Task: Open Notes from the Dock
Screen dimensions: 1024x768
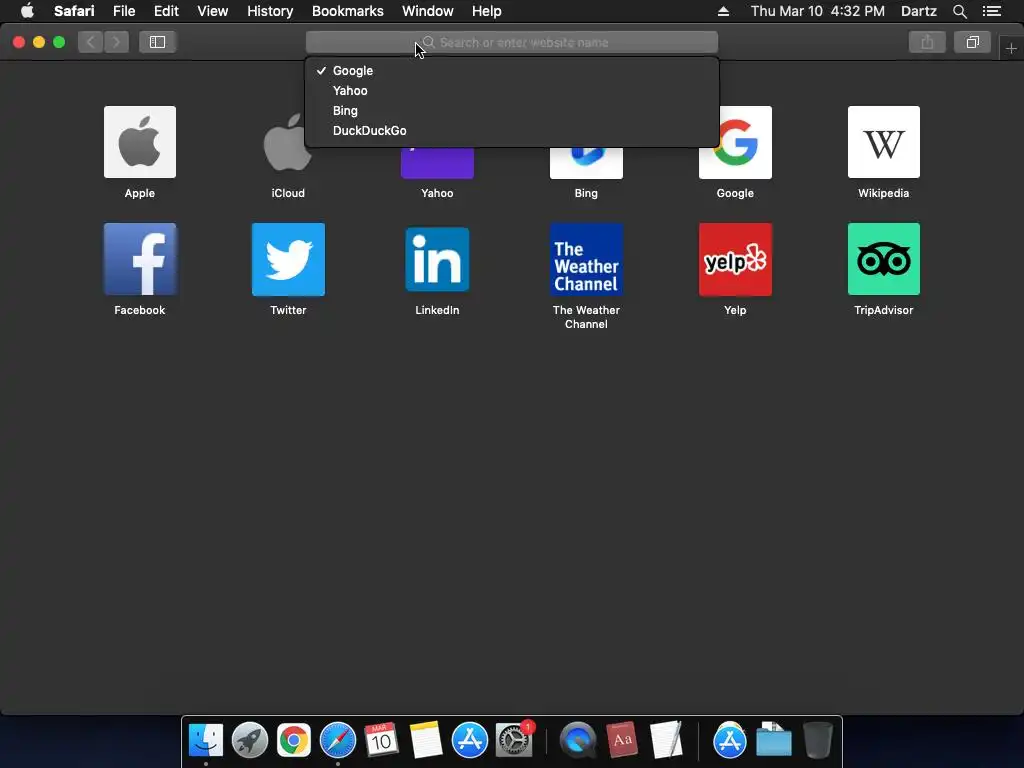Action: [x=426, y=741]
